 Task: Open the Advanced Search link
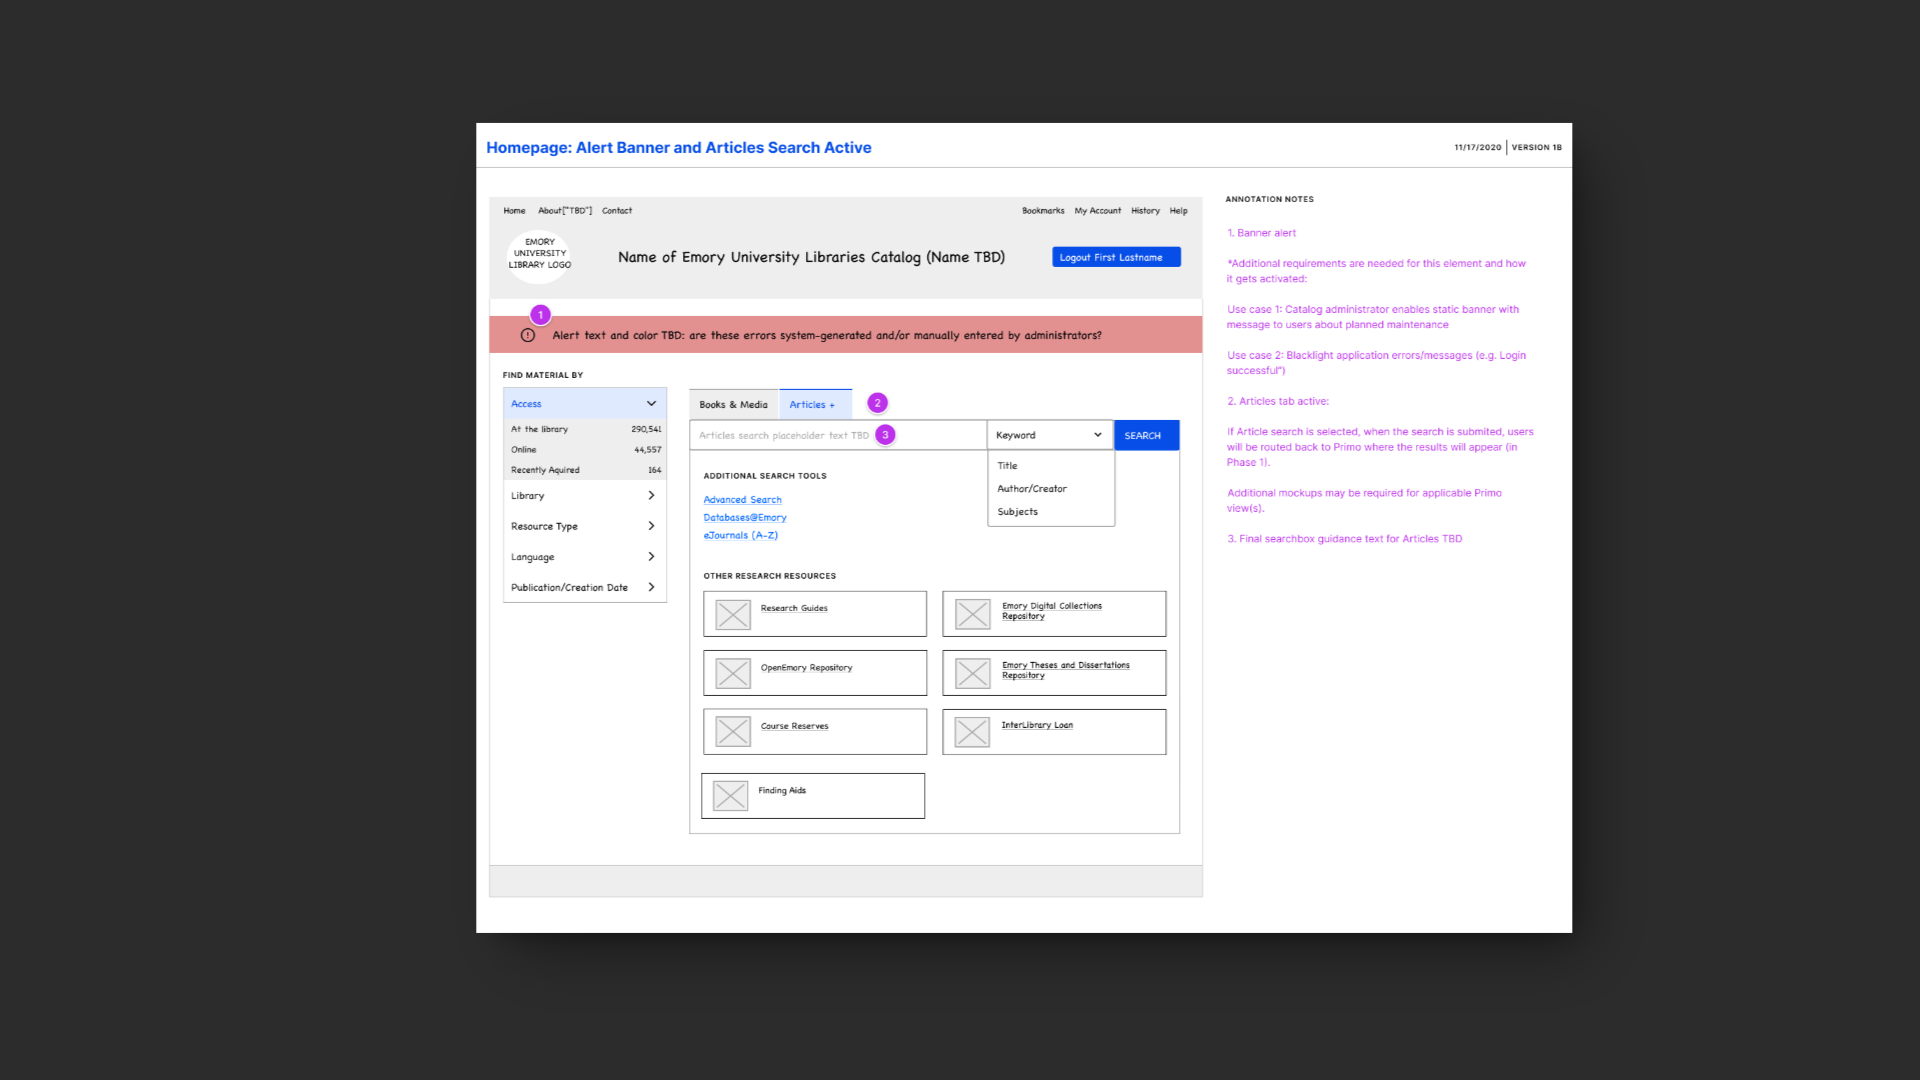[x=742, y=500]
